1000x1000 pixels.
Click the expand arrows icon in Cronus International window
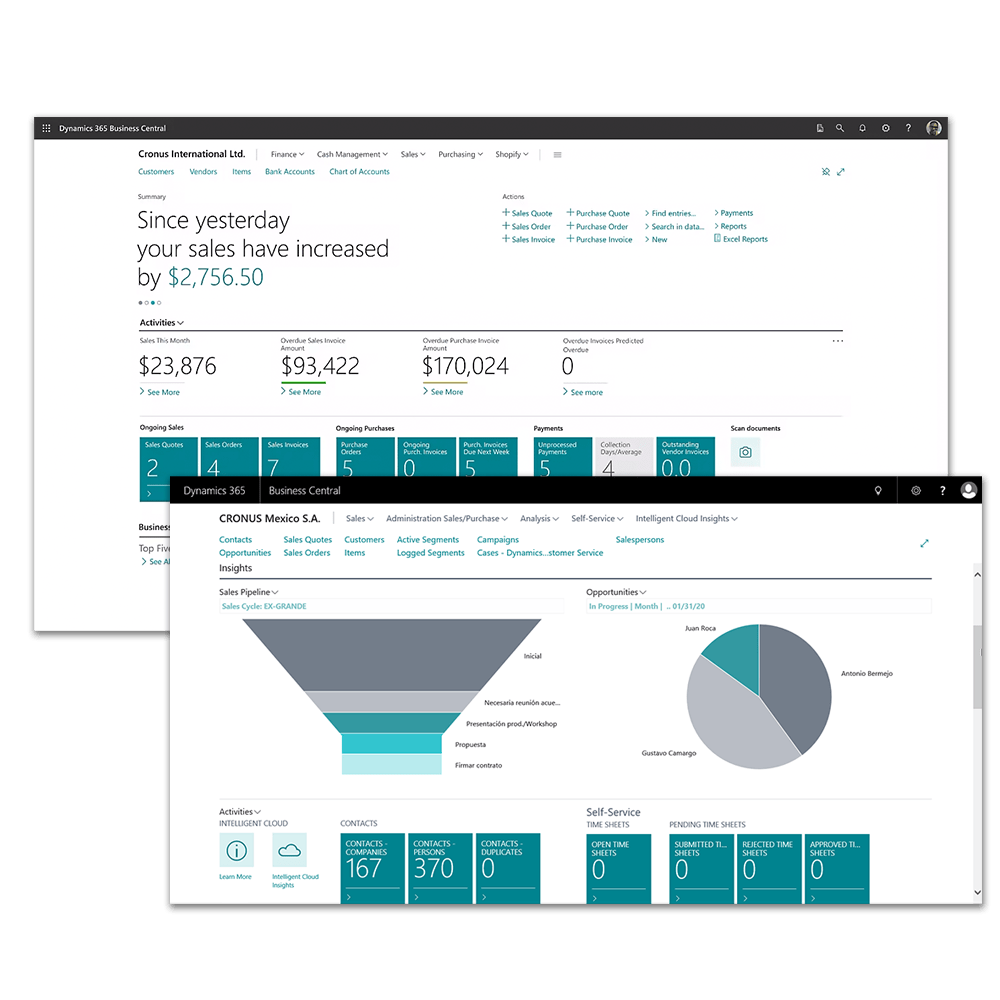pyautogui.click(x=841, y=172)
